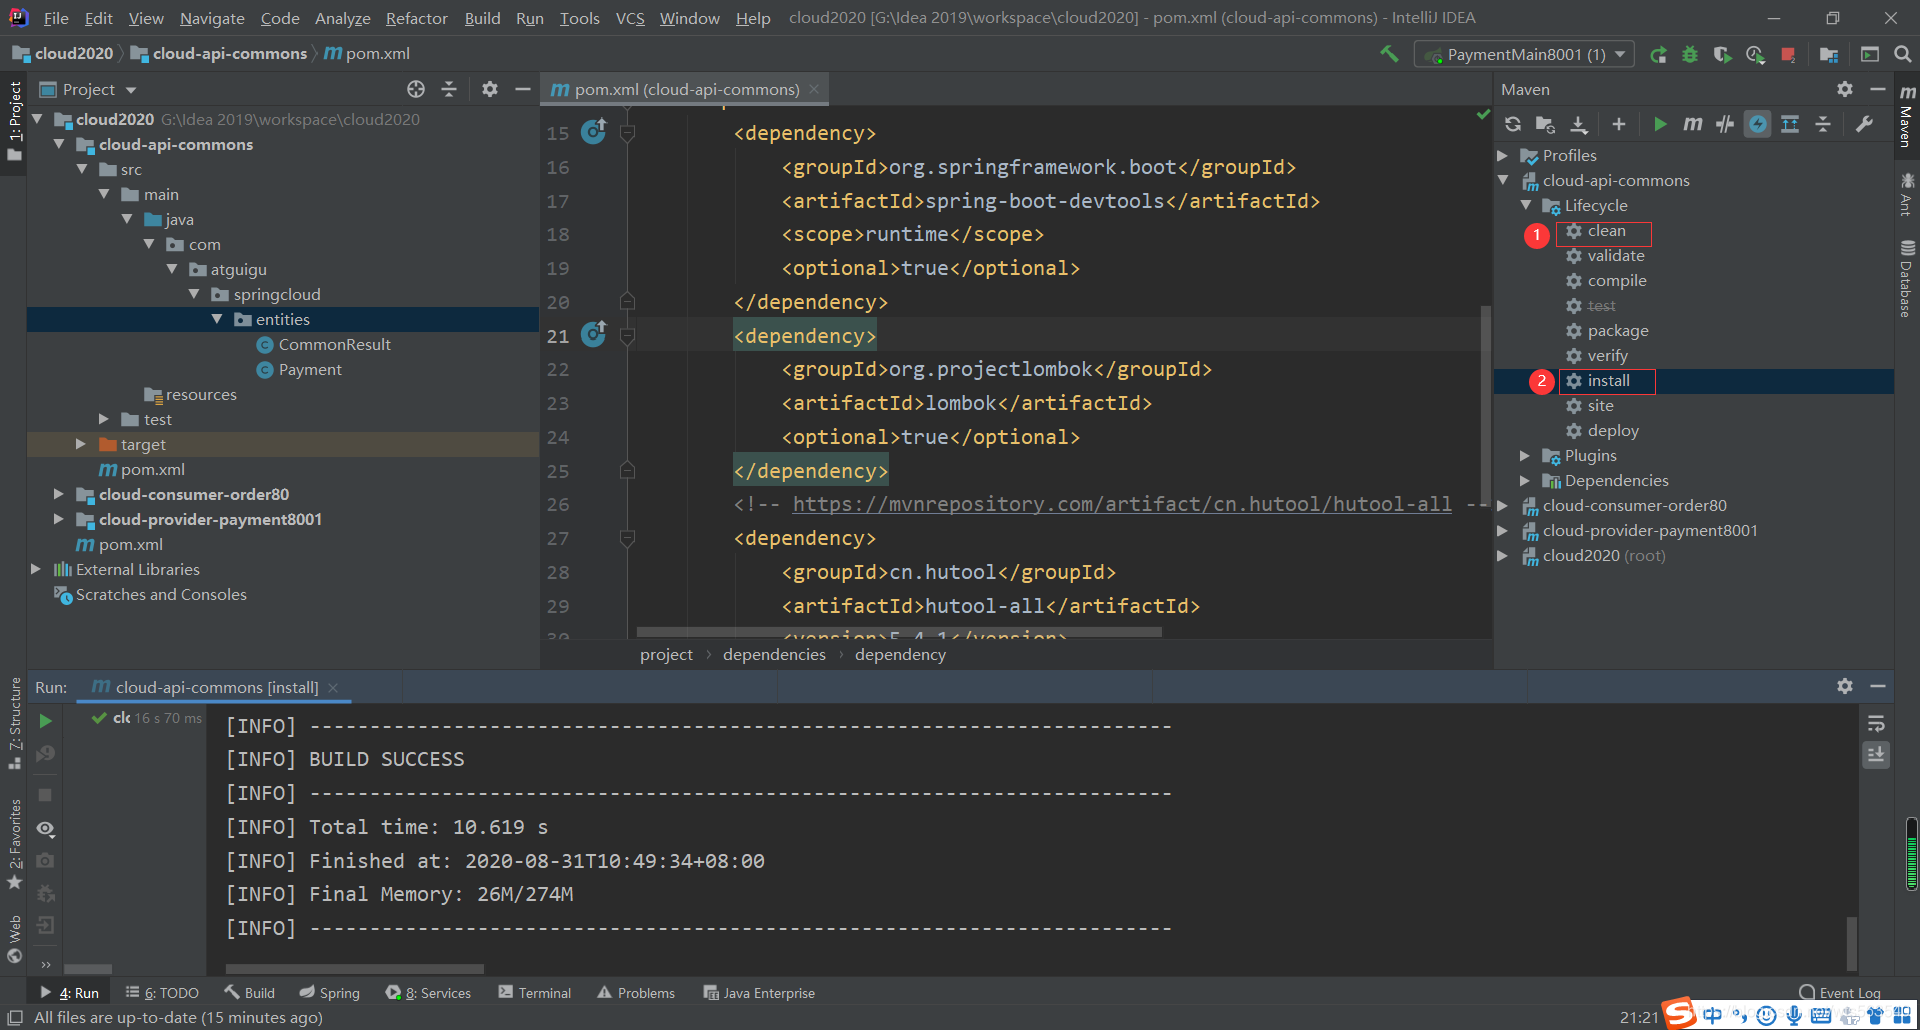1920x1030 pixels.
Task: Toggle tool window quick-access button in status bar
Action: click(x=15, y=1018)
